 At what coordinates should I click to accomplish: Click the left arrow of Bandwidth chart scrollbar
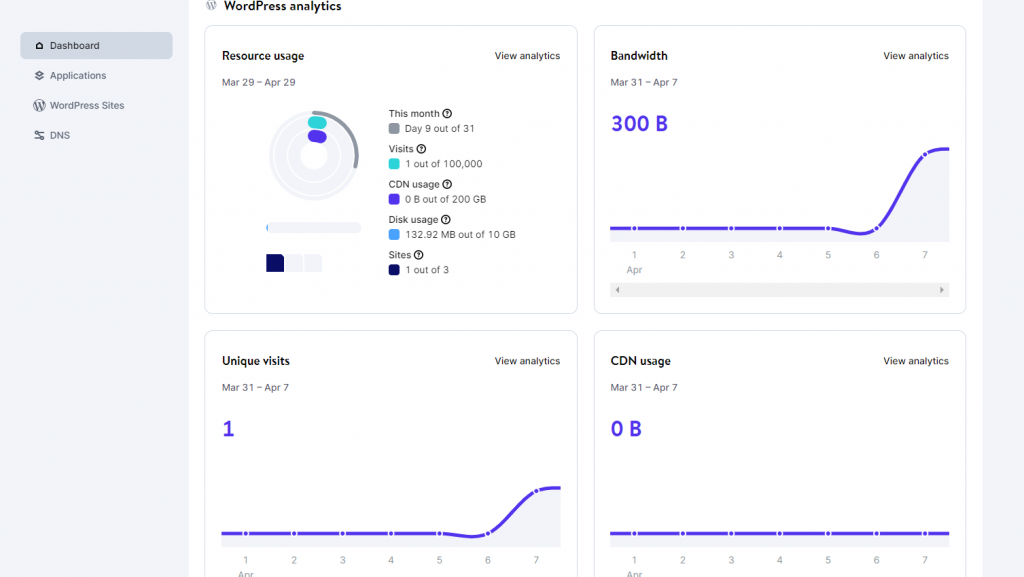click(x=617, y=290)
